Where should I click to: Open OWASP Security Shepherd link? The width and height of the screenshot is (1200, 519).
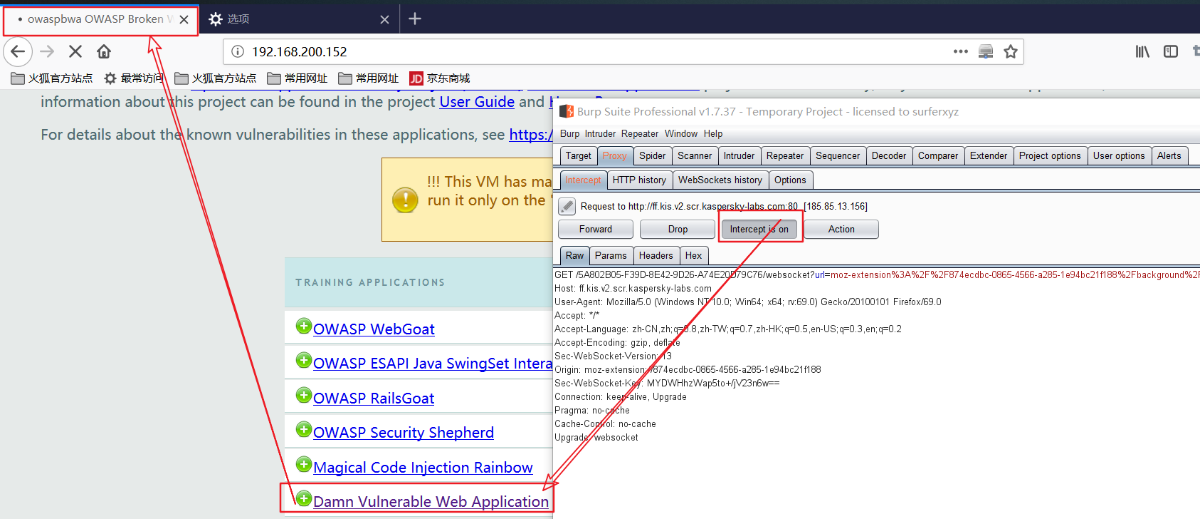[403, 433]
